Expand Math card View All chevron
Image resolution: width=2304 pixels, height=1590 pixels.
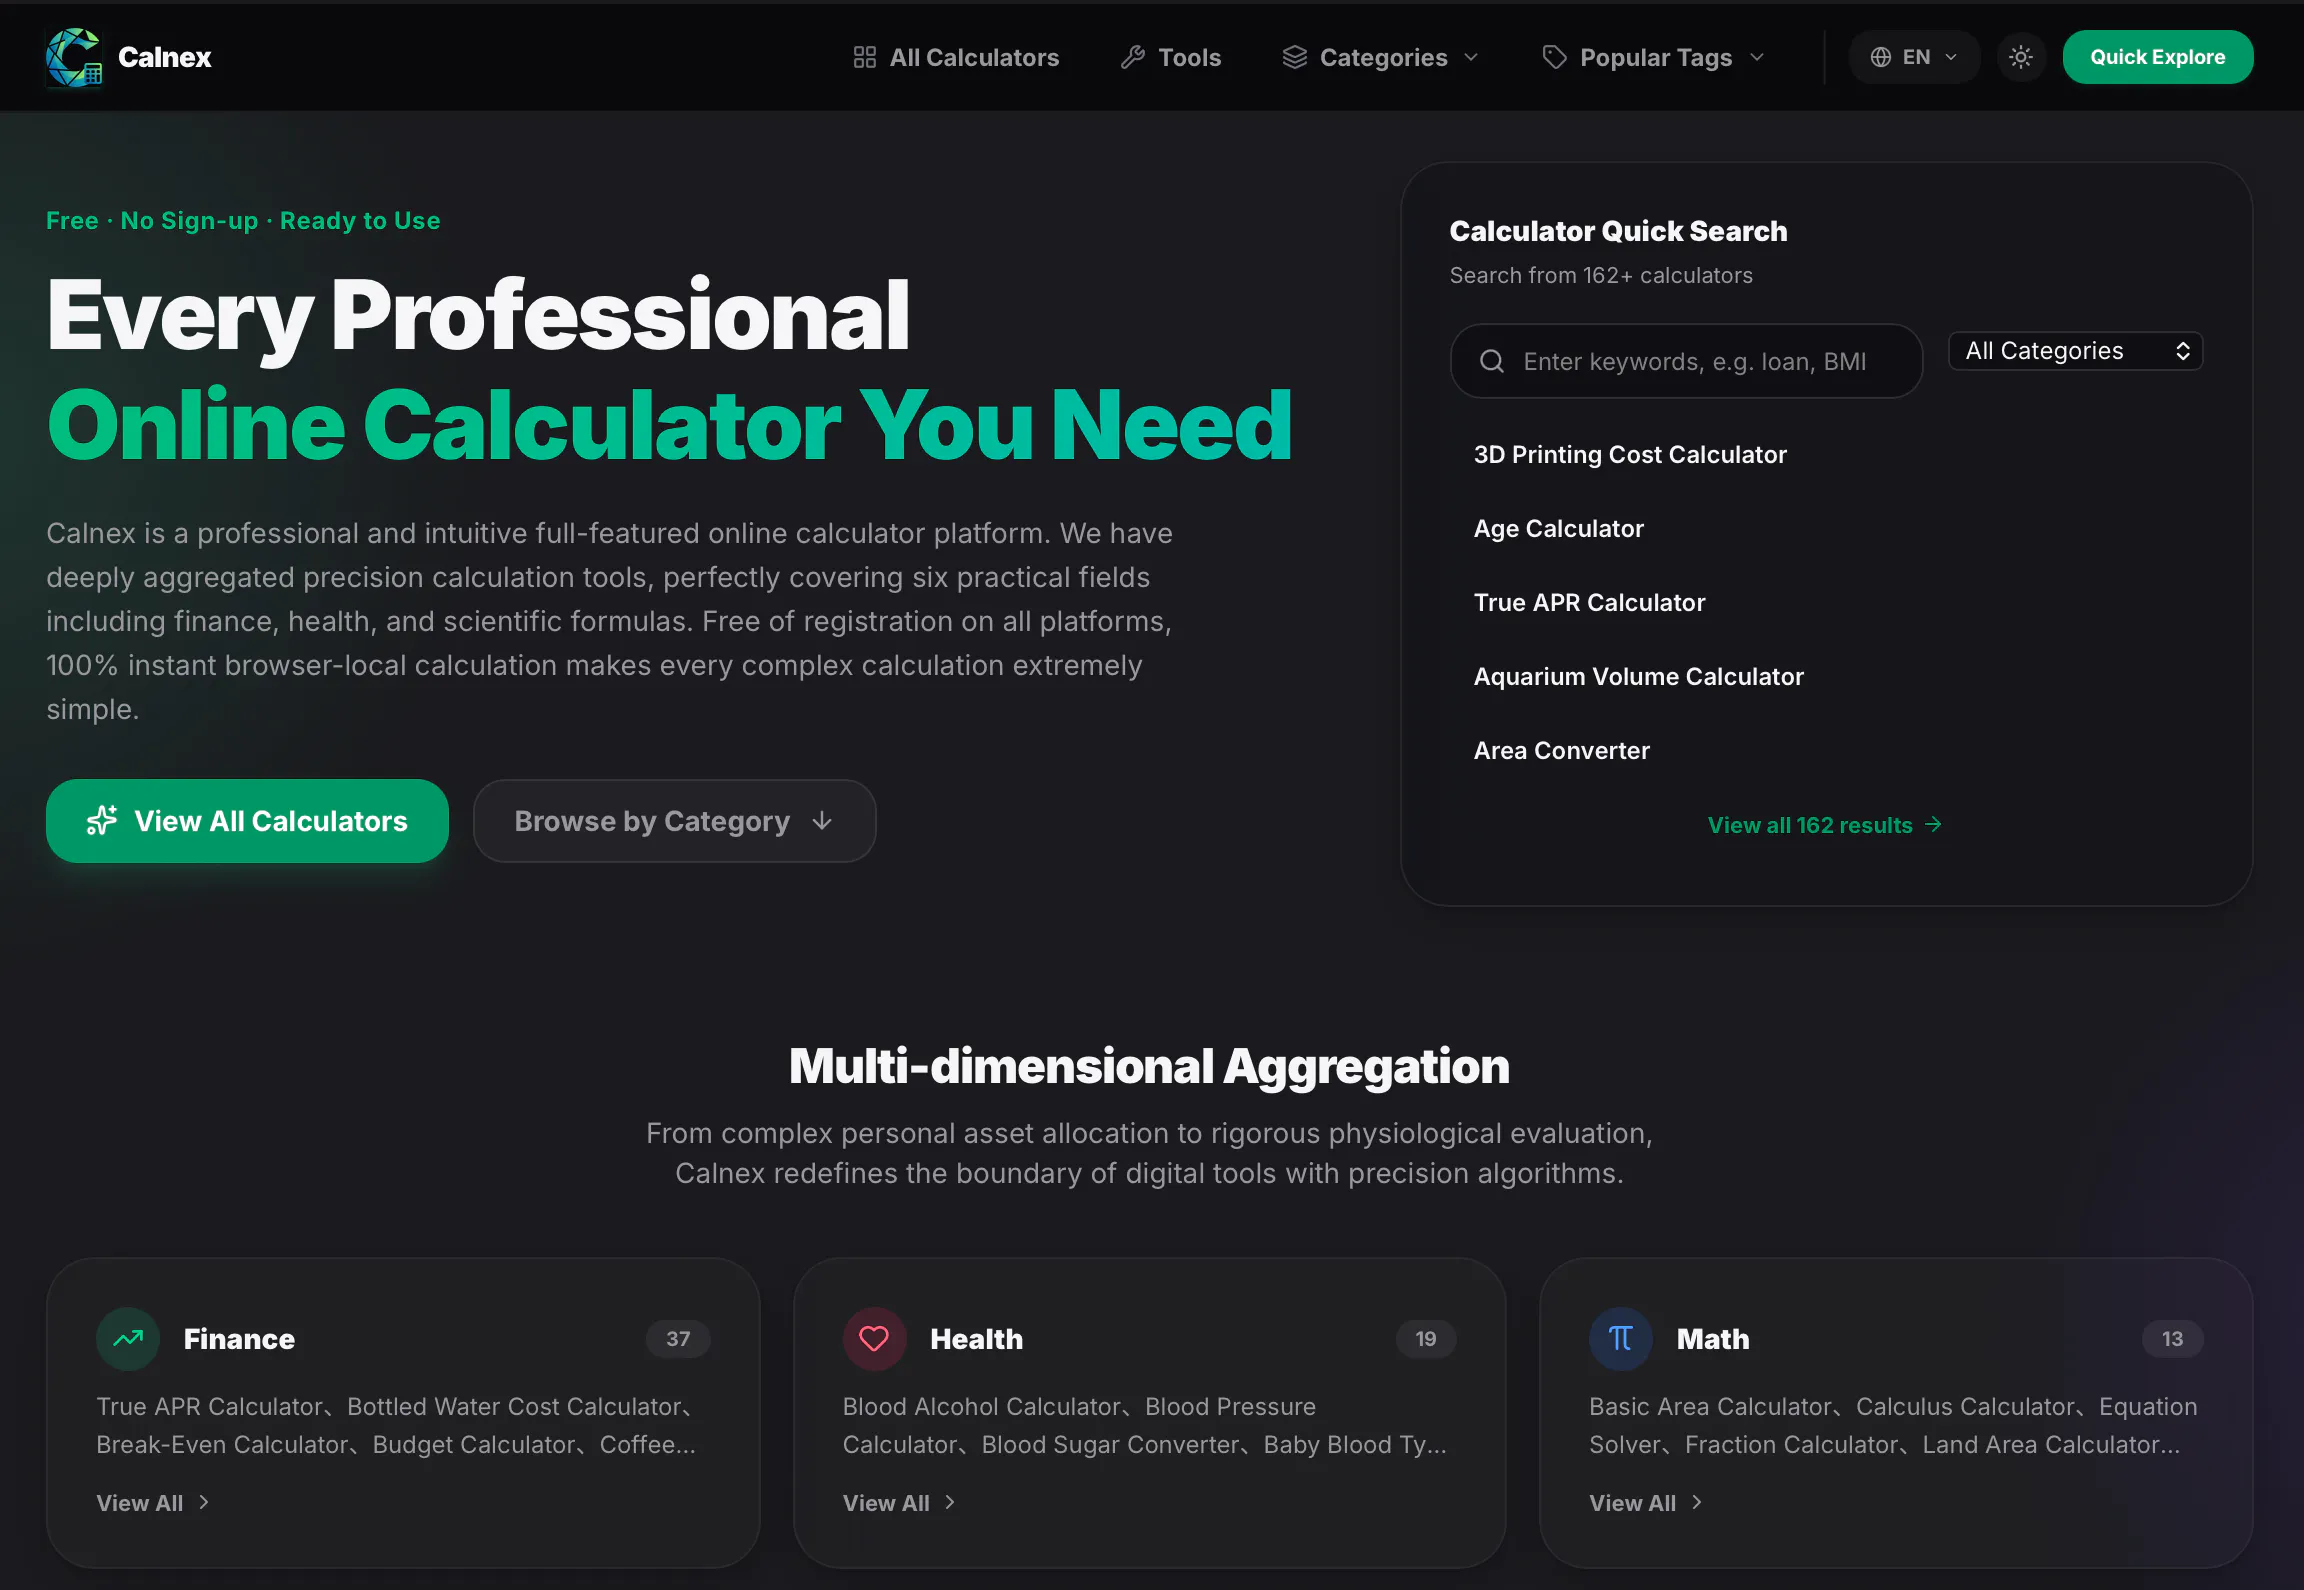pyautogui.click(x=1697, y=1502)
